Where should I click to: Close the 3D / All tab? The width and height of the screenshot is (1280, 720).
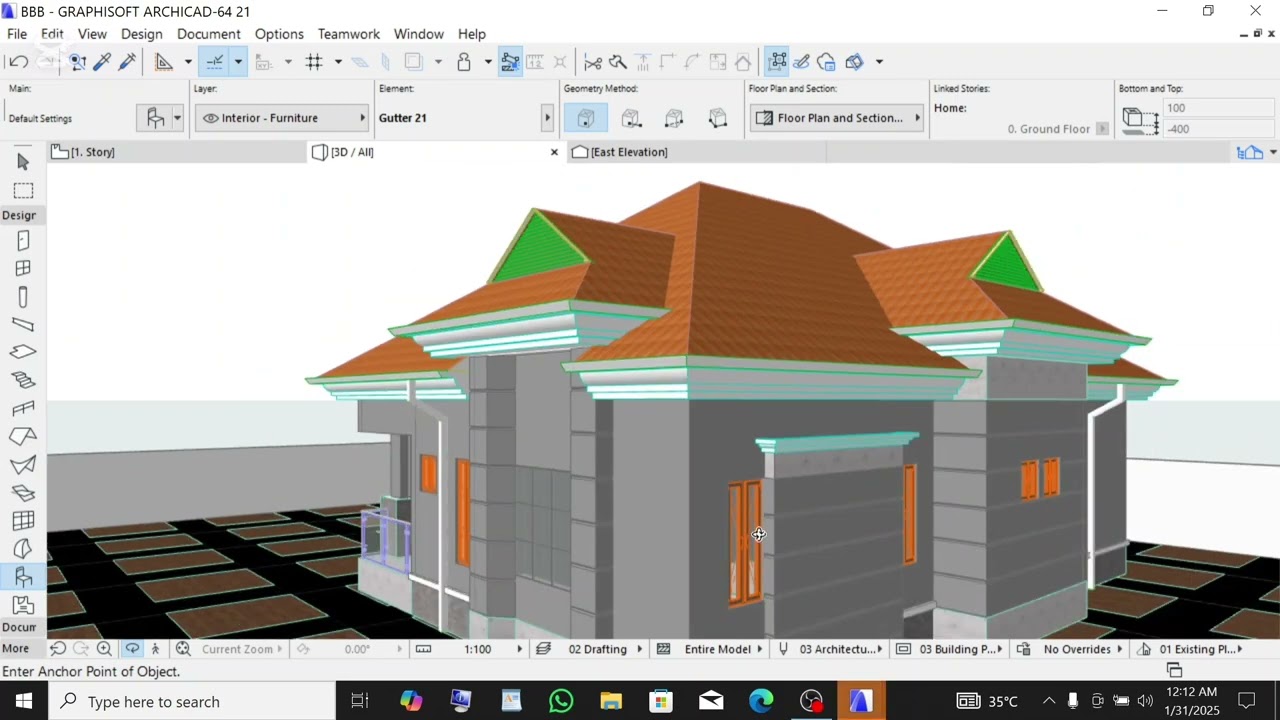pos(554,152)
